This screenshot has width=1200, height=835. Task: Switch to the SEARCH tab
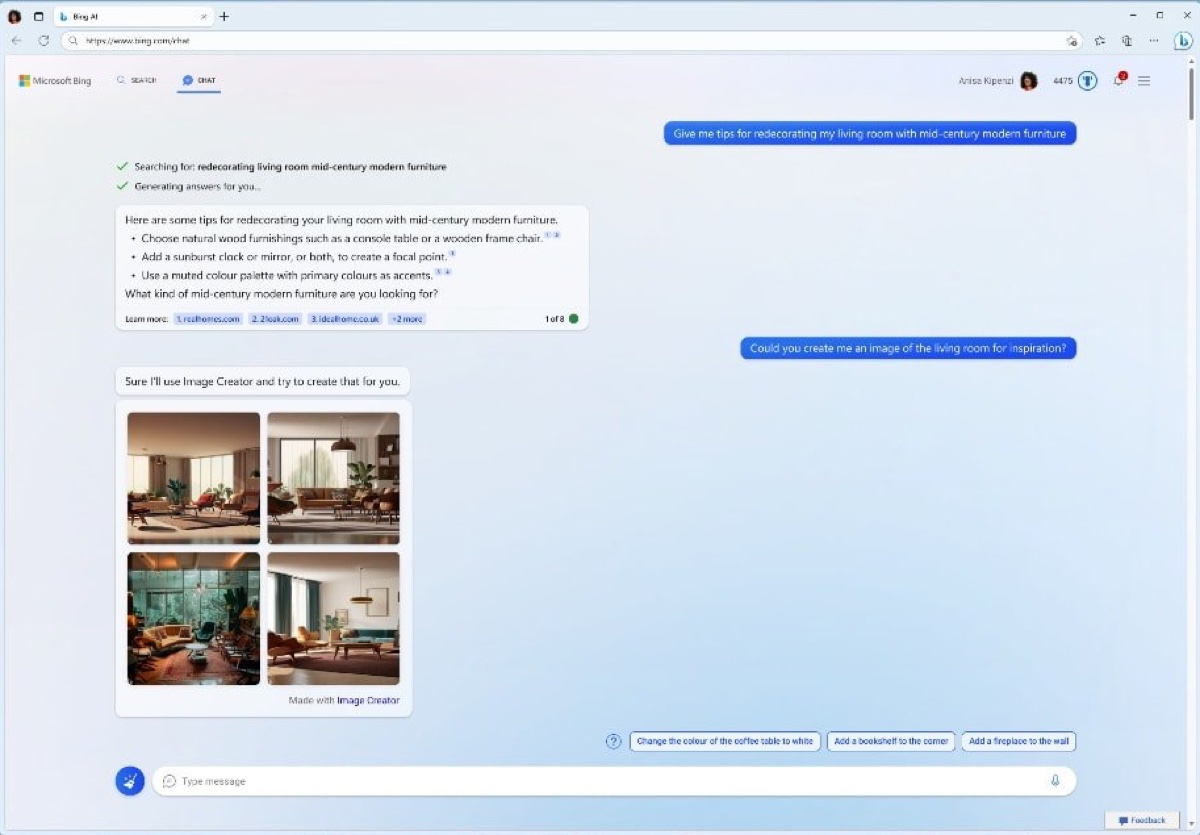137,80
